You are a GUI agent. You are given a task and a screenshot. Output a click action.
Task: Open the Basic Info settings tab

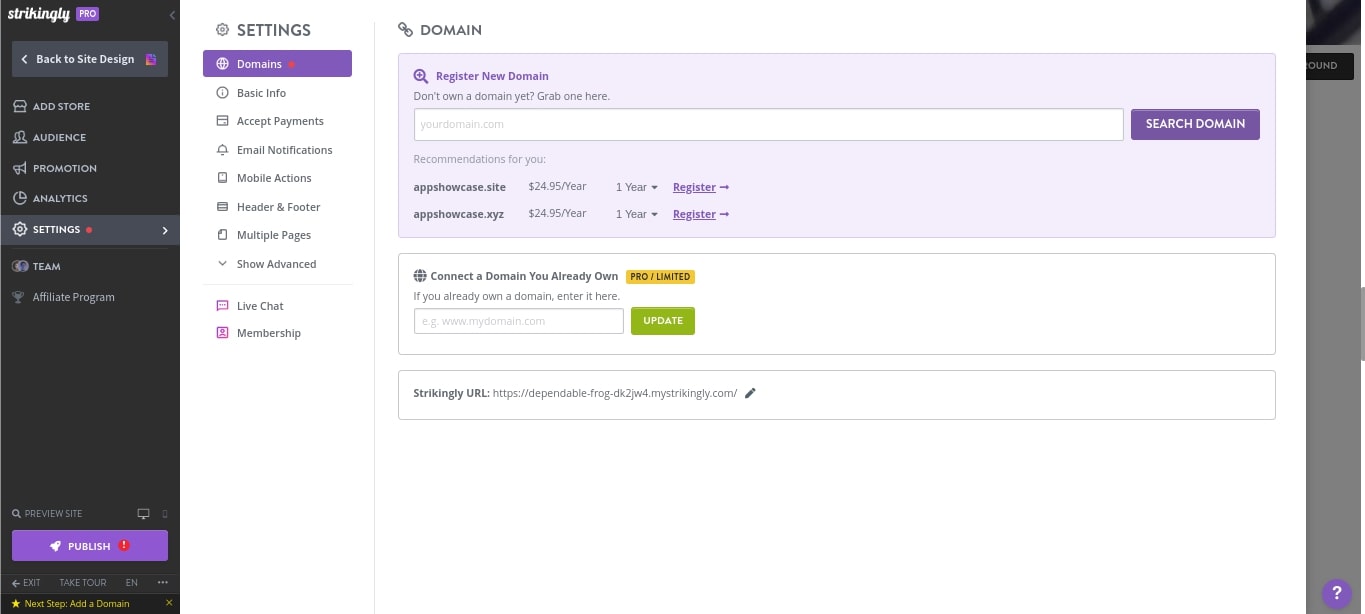261,93
